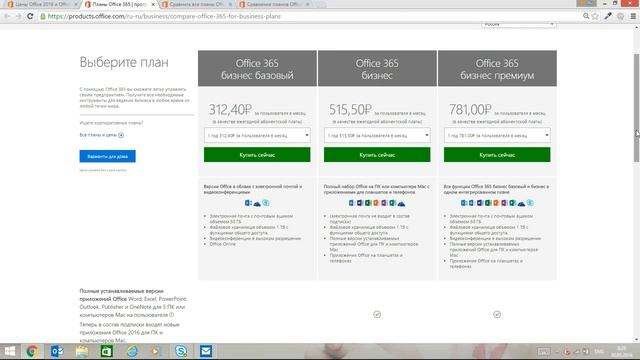The width and height of the screenshot is (640, 360).
Task: Click the extension icon beside the eyedropper
Action: point(620,16)
